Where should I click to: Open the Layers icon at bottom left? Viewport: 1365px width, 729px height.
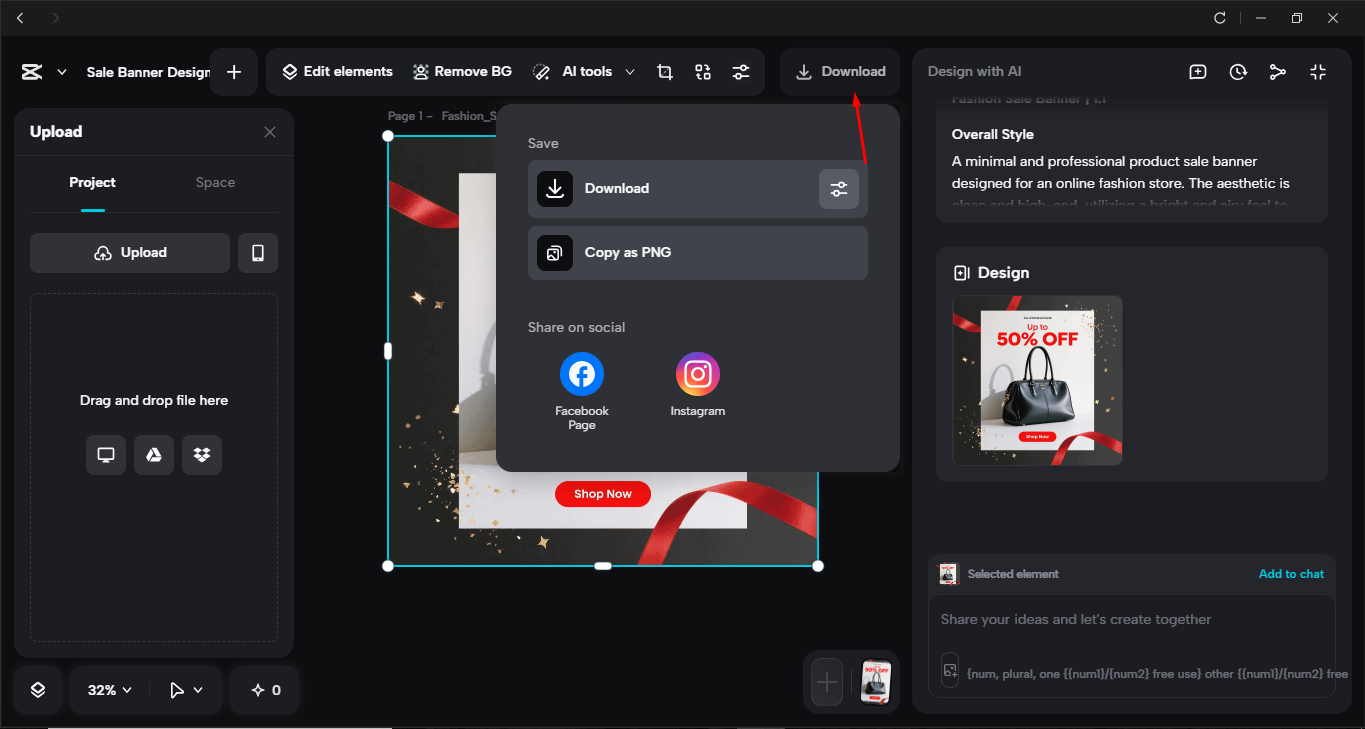click(x=37, y=689)
